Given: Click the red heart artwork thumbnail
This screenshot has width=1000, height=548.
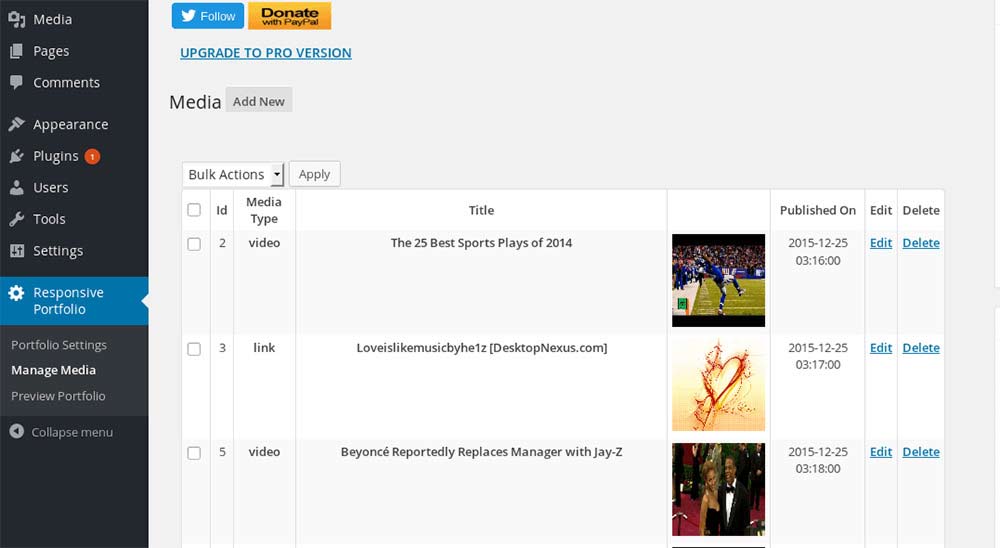Looking at the screenshot, I should [x=718, y=385].
